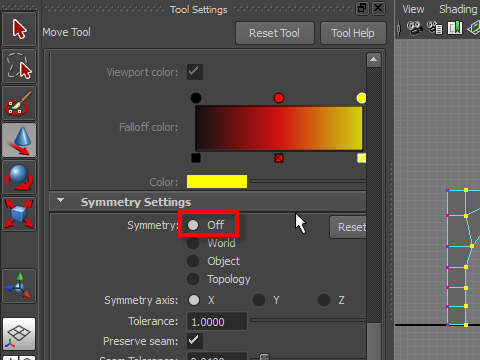Click the yellow Color swatch
Image resolution: width=480 pixels, height=360 pixels.
(x=217, y=182)
